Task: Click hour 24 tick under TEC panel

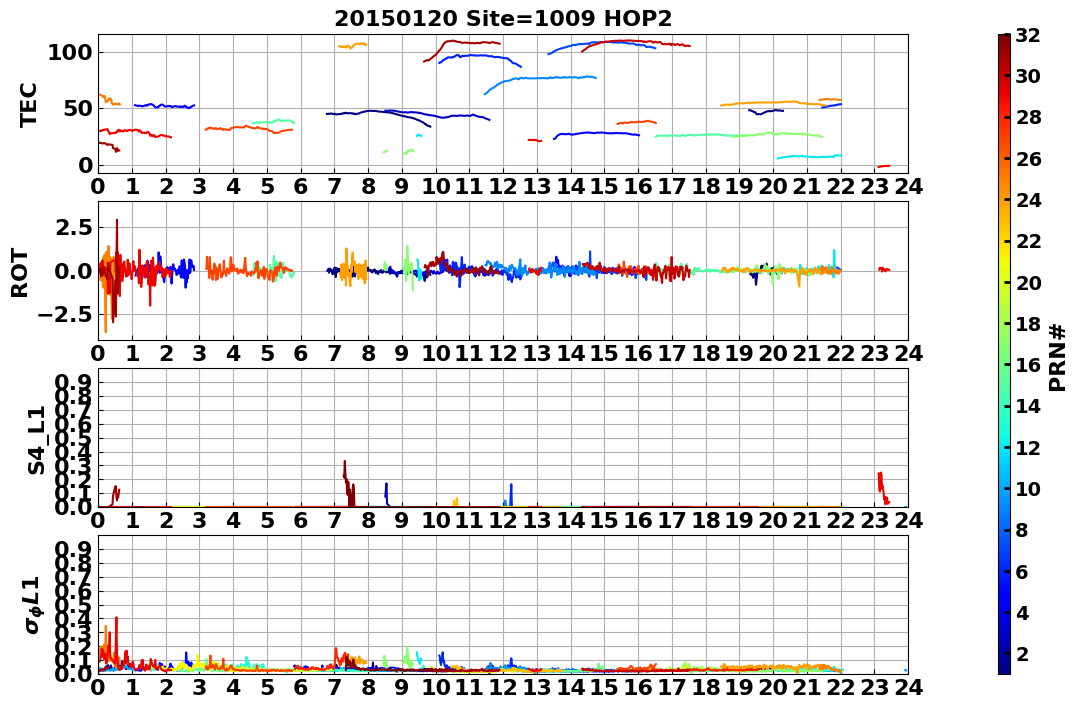Action: click(908, 186)
